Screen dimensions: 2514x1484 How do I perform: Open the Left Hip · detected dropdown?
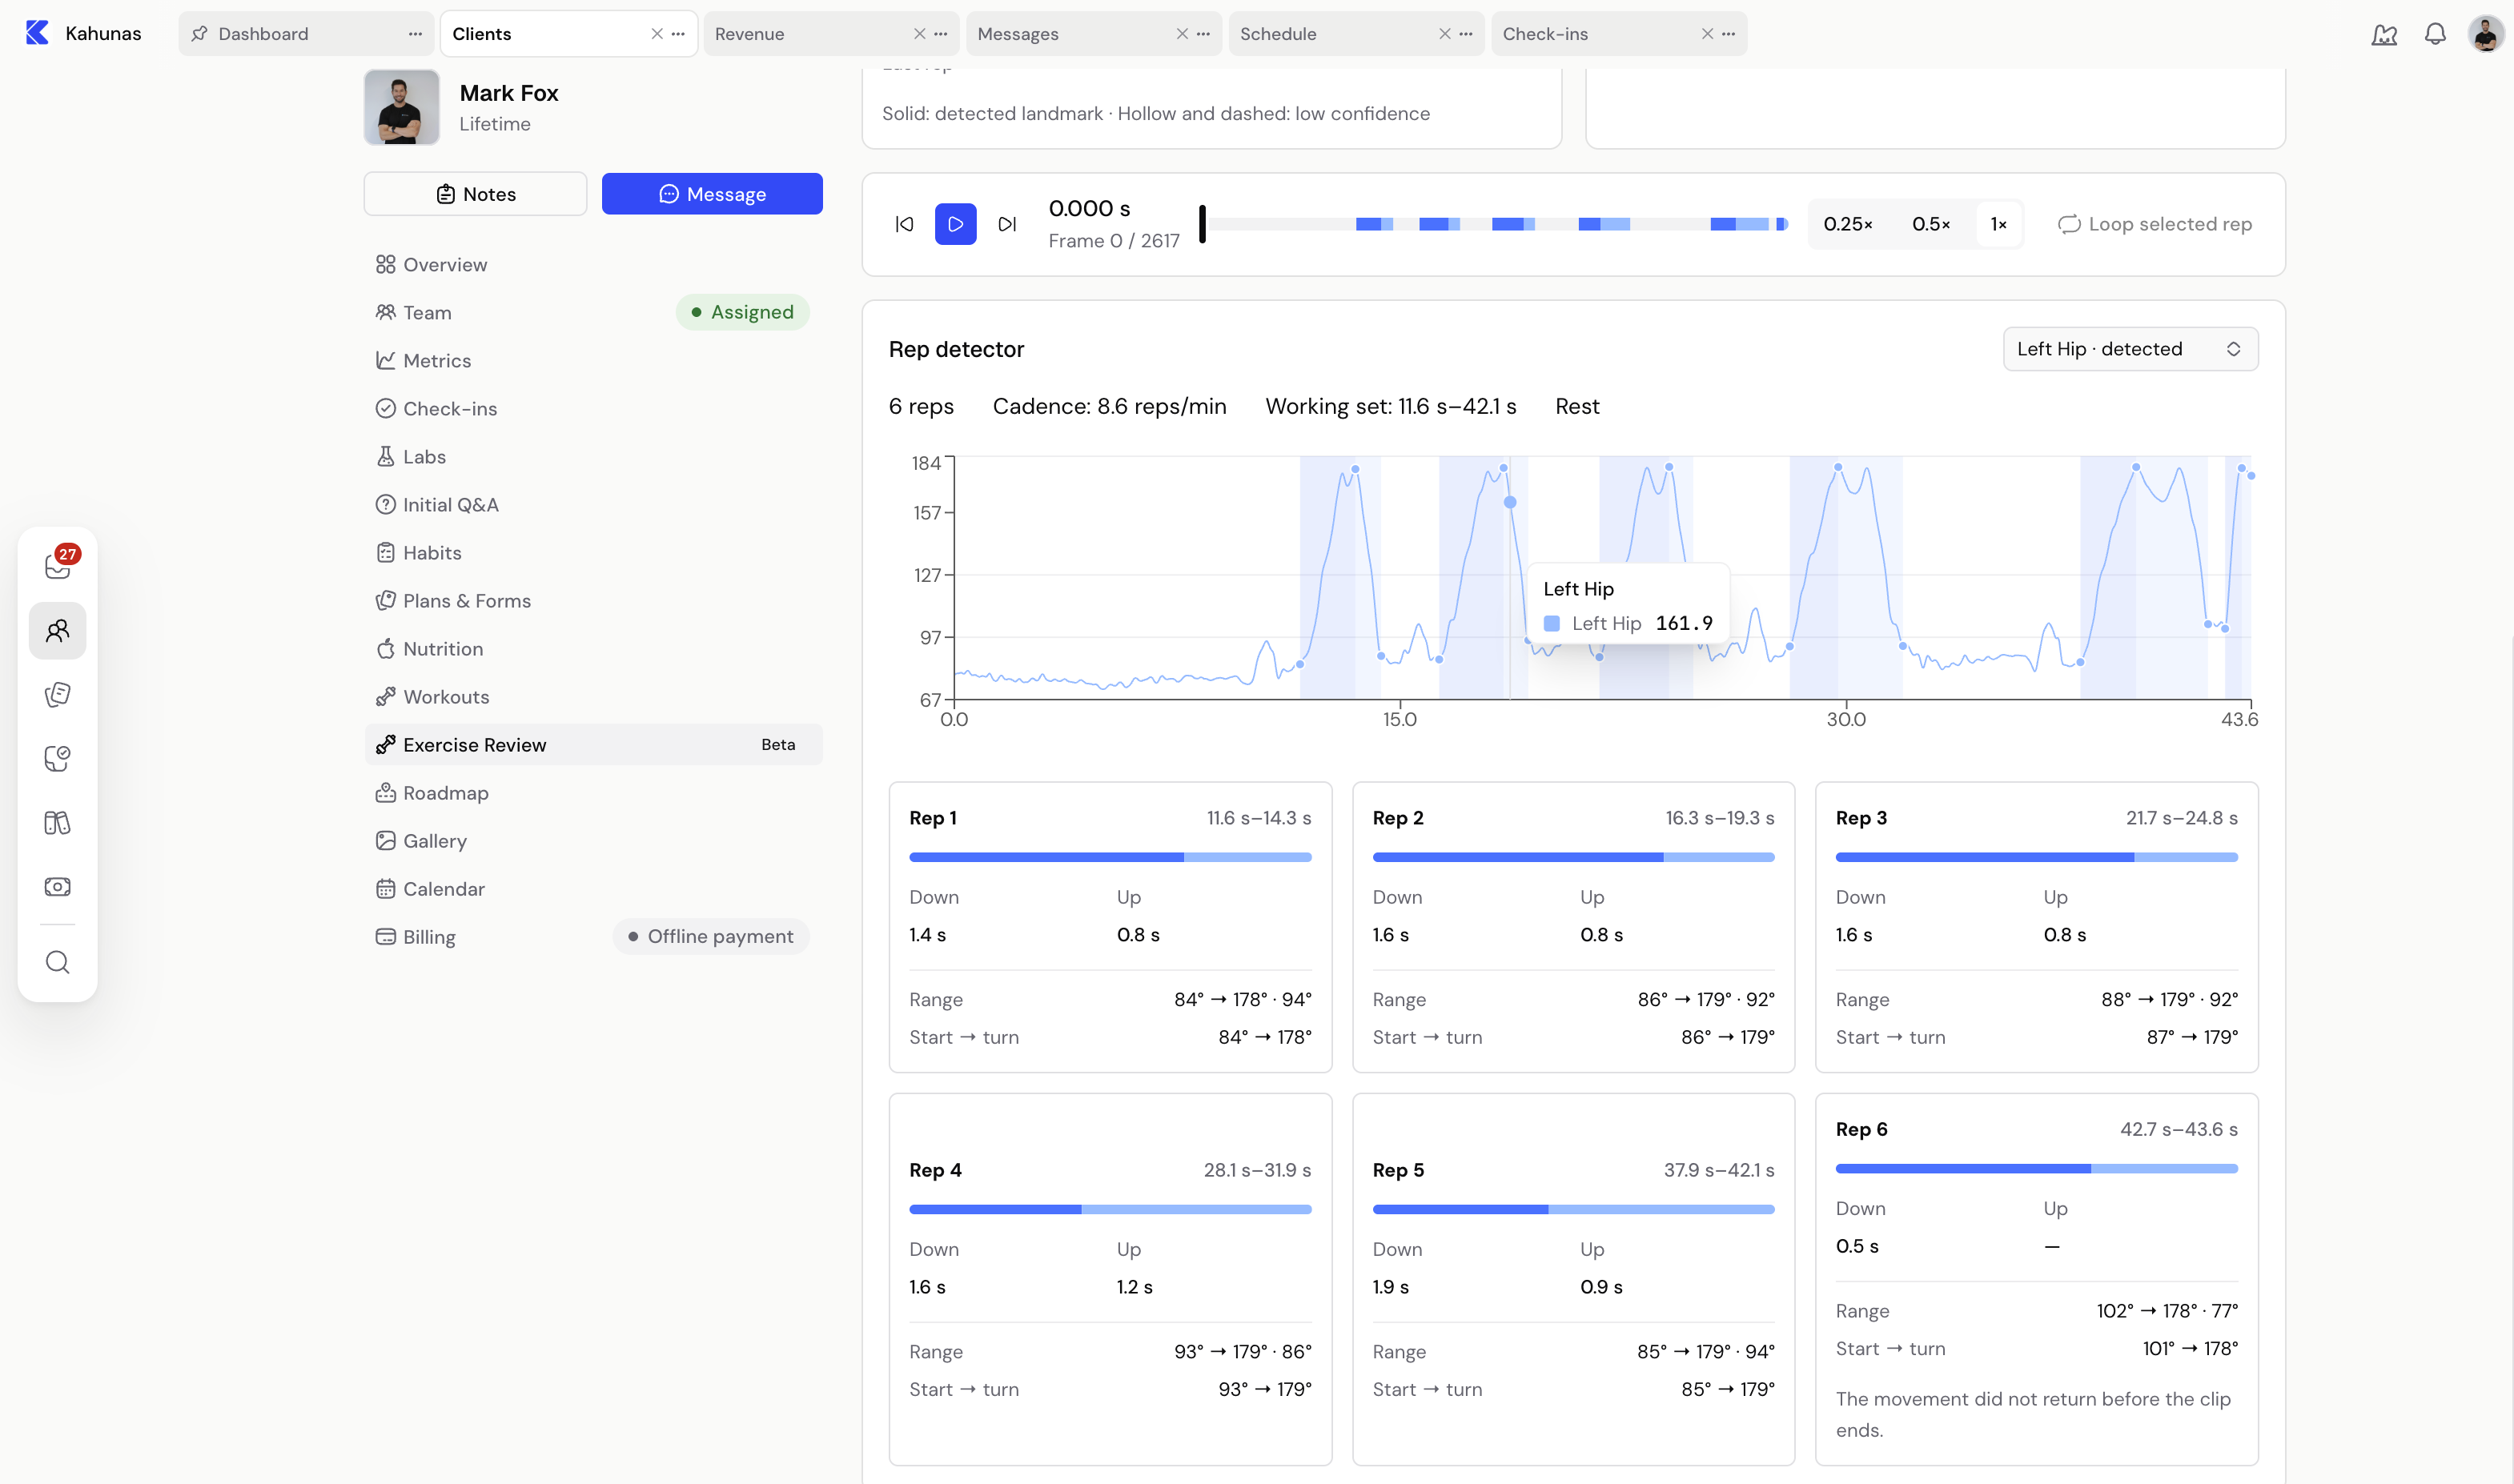coord(2130,349)
